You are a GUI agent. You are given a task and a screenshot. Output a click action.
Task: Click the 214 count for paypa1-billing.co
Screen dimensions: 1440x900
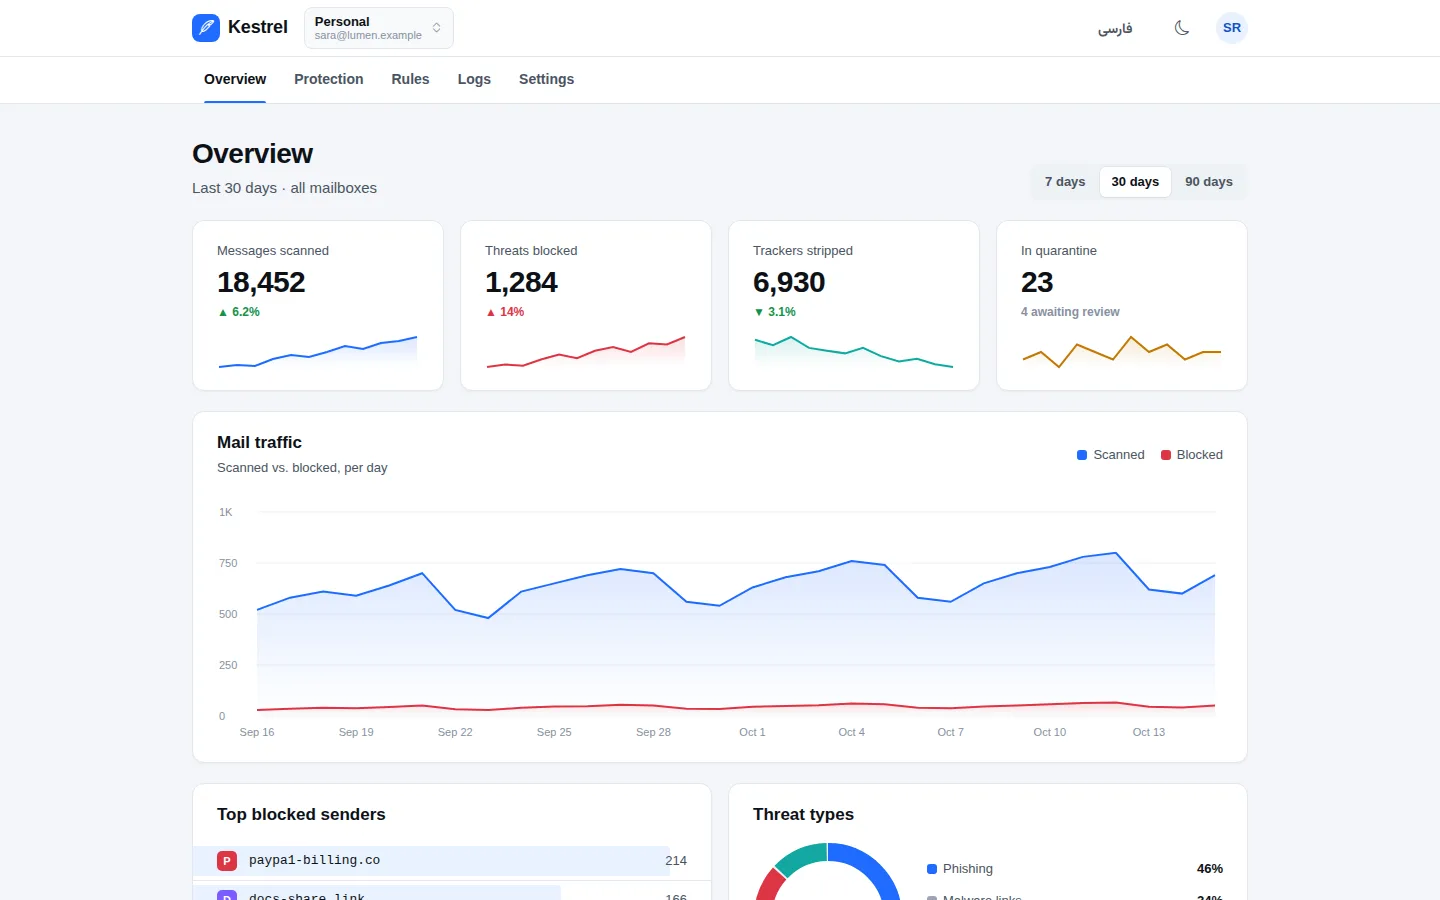click(676, 861)
